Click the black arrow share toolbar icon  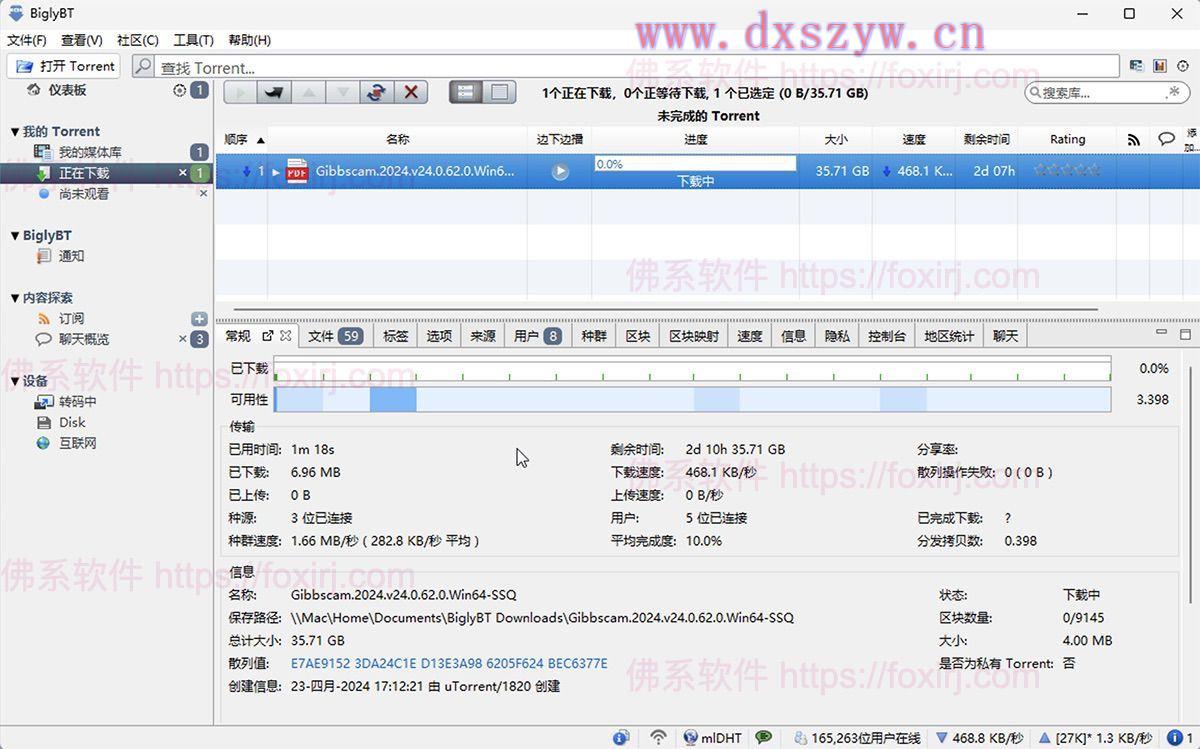click(274, 92)
